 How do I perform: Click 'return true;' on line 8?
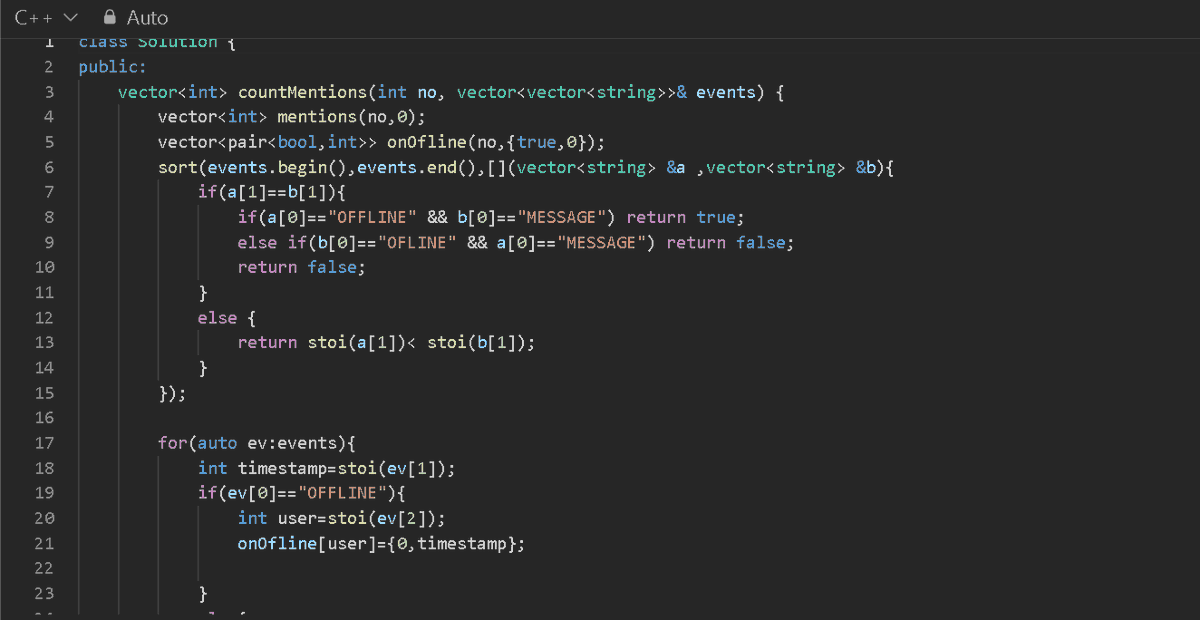pyautogui.click(x=686, y=217)
